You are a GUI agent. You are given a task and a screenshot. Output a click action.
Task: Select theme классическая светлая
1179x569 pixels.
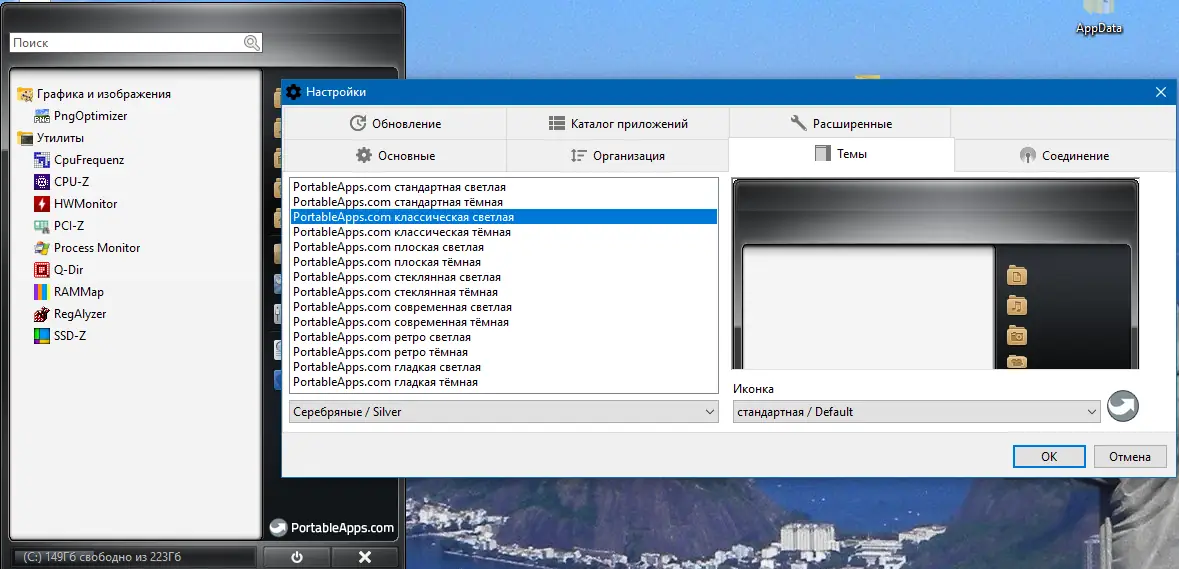504,217
